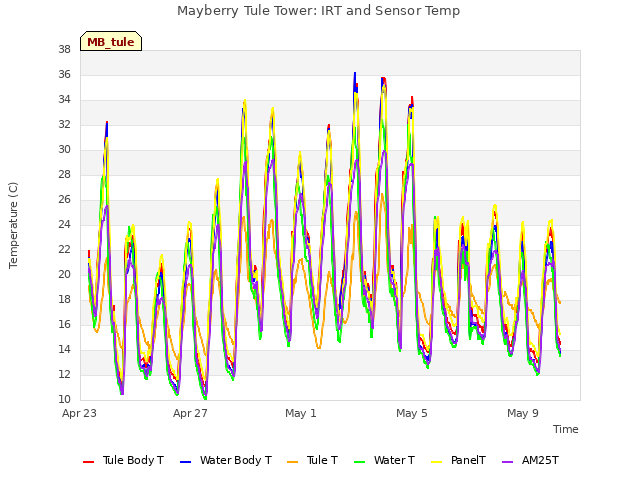Toggle PanelT legend entry

pyautogui.click(x=459, y=460)
